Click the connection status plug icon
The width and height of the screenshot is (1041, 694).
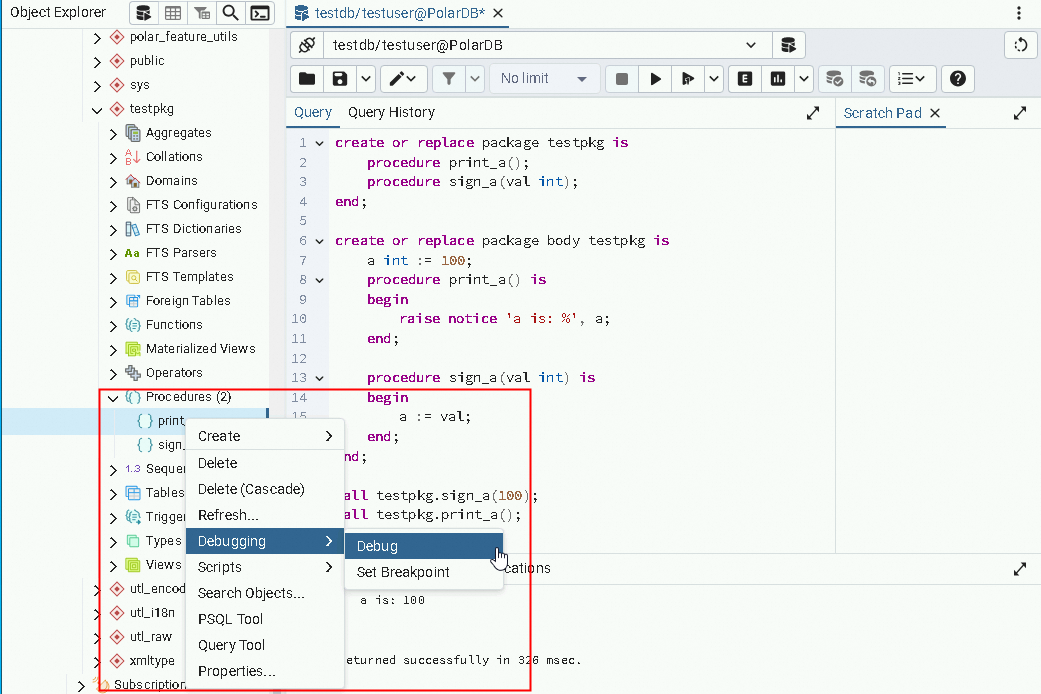[x=307, y=45]
